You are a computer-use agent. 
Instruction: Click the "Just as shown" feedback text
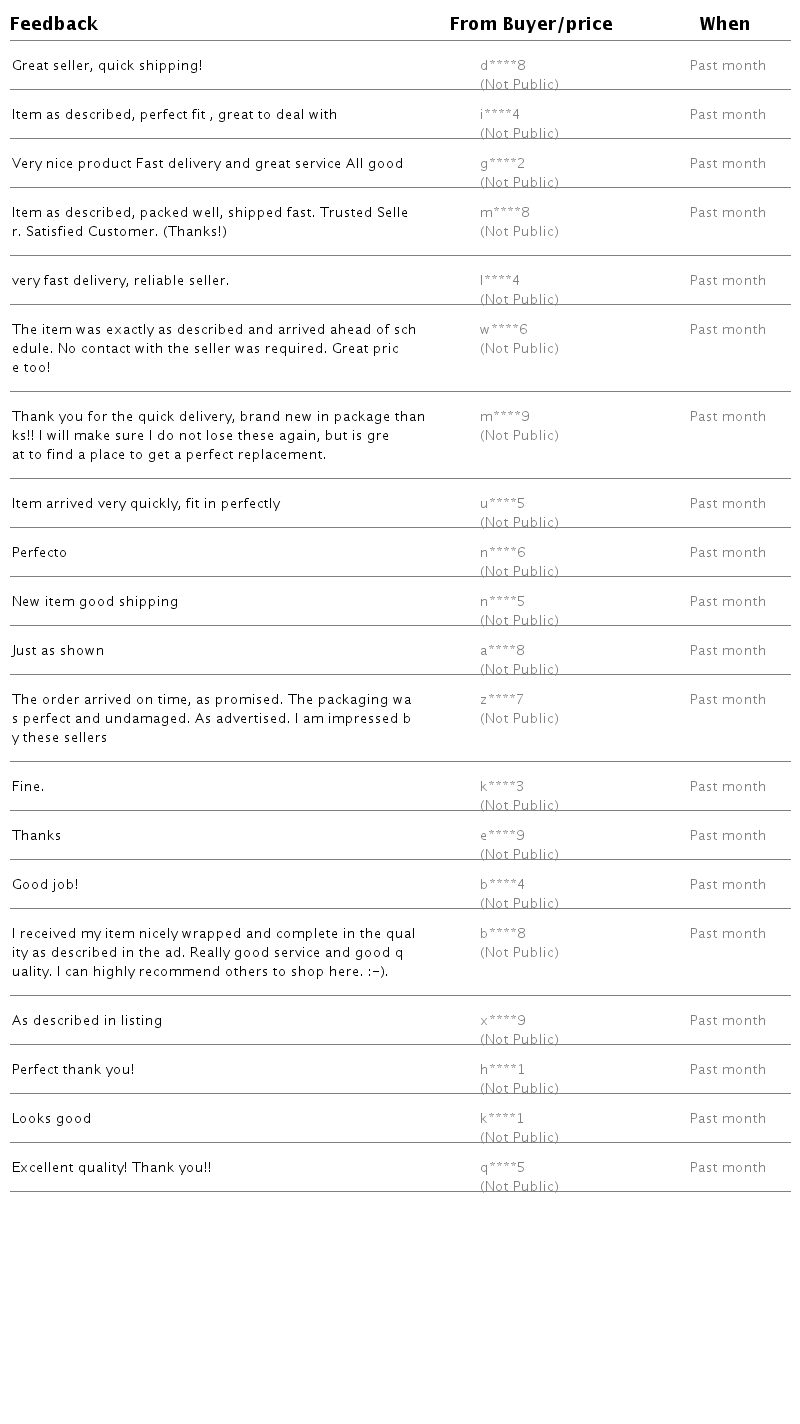[58, 651]
